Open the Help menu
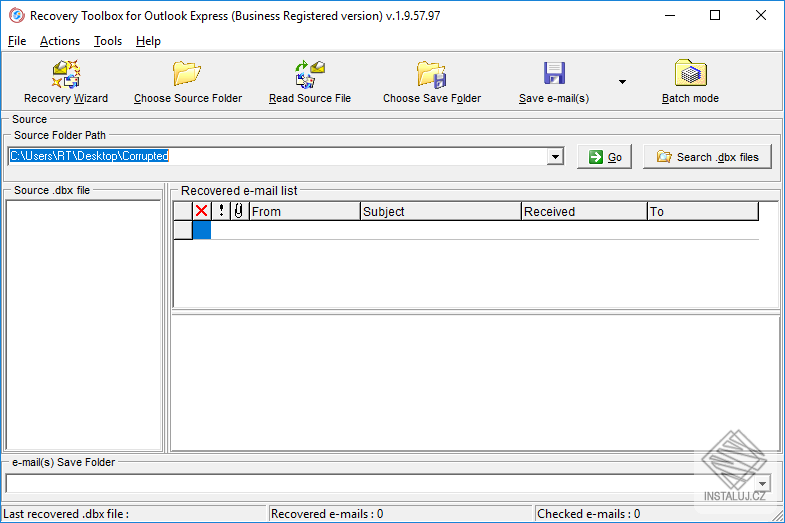Image resolution: width=785 pixels, height=523 pixels. click(x=148, y=41)
